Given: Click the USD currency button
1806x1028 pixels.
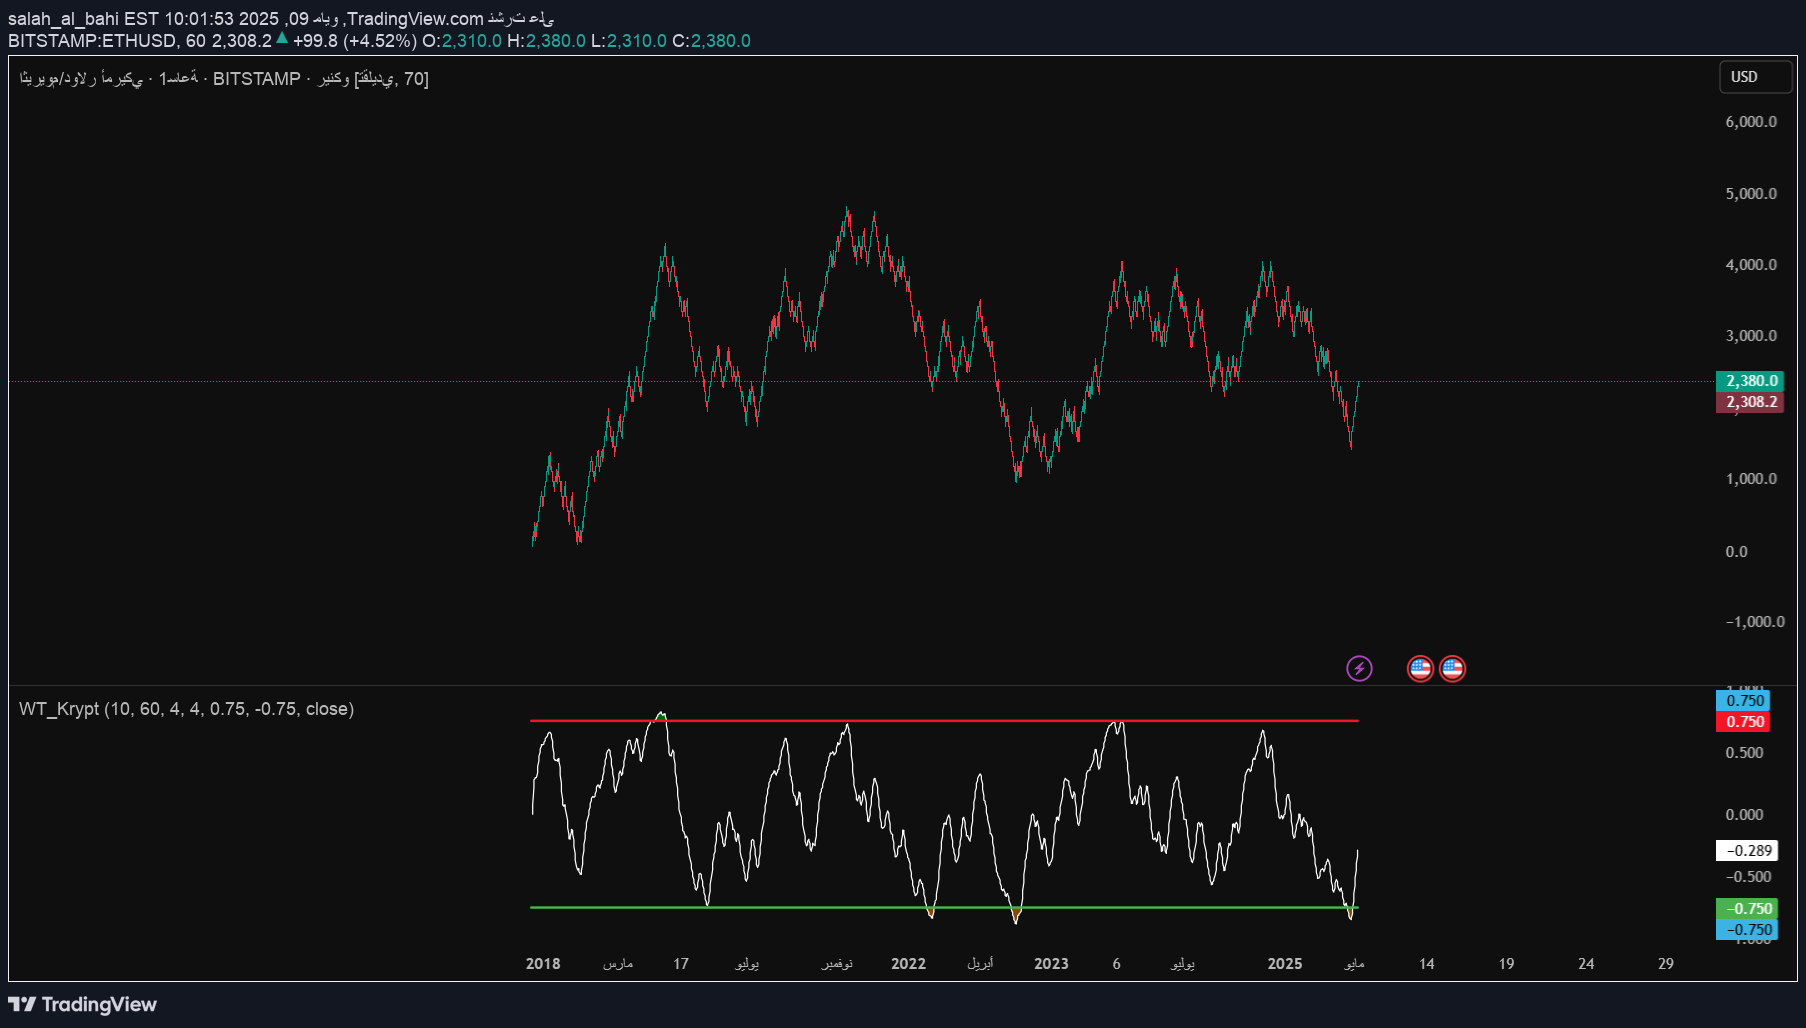Looking at the screenshot, I should tap(1755, 77).
